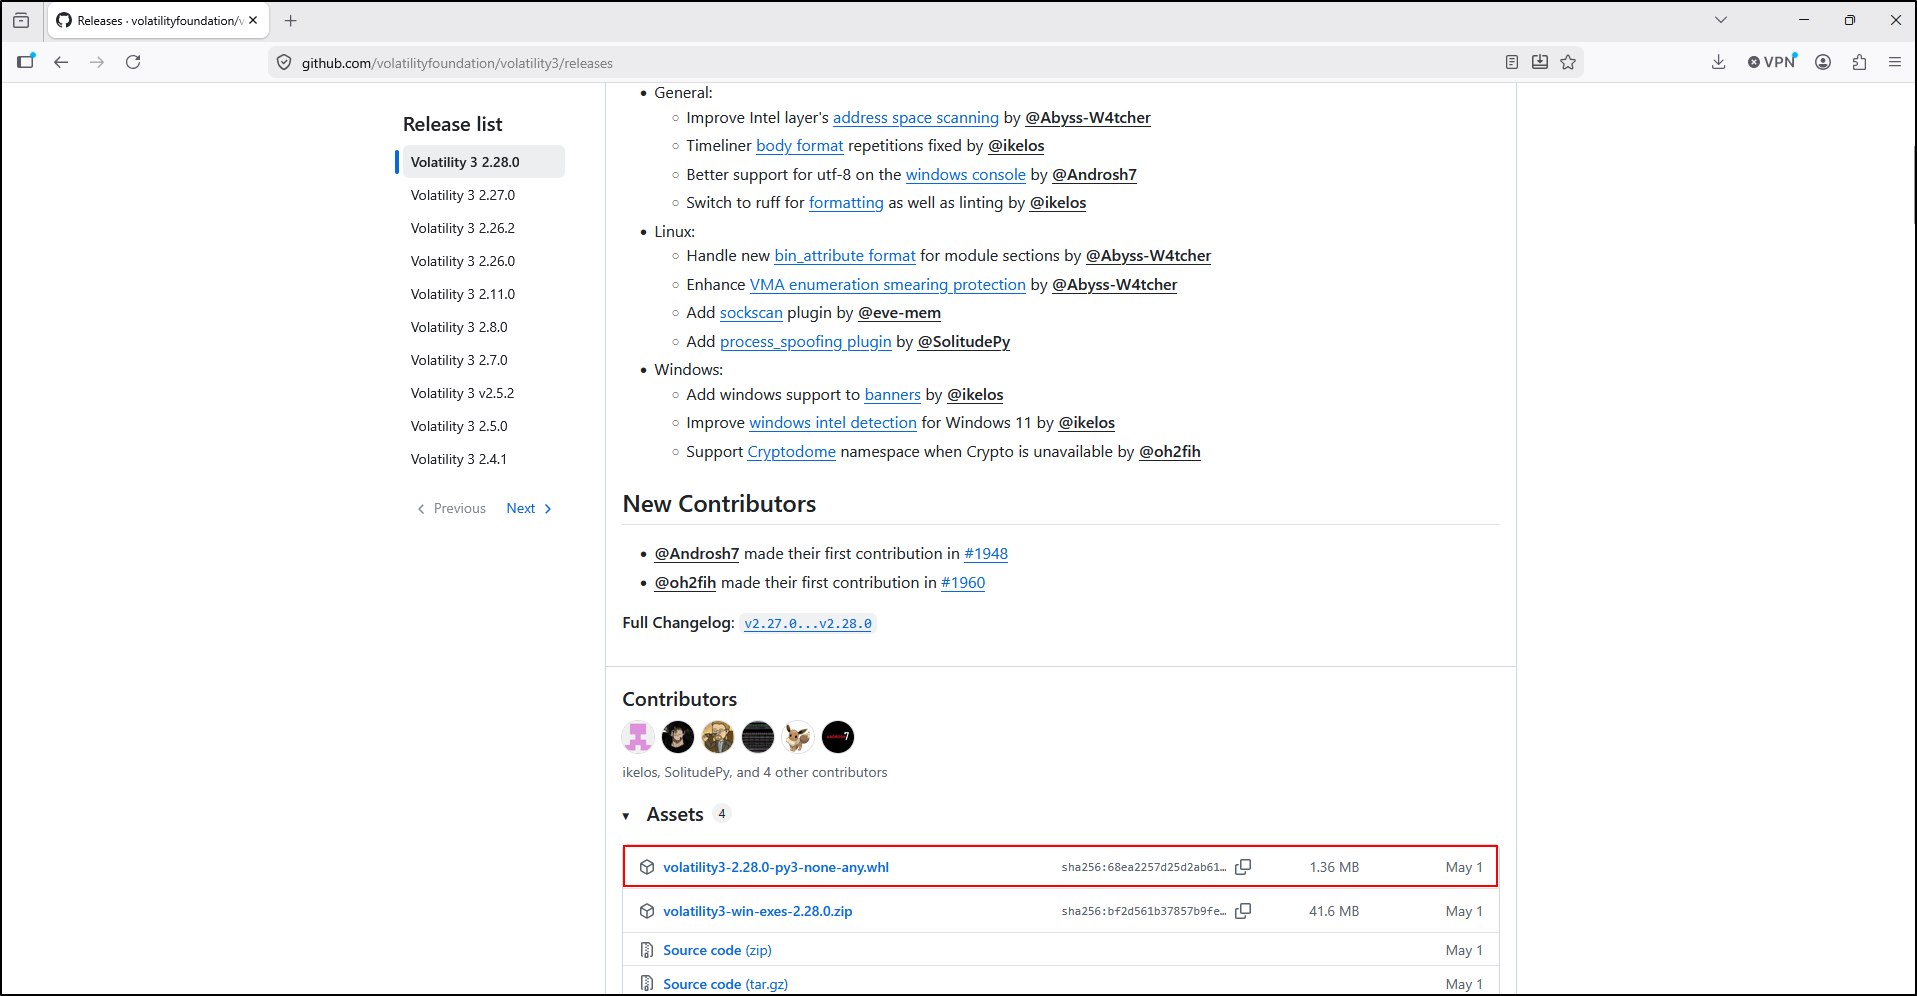Screen dimensions: 1917x996
Task: Open pull request #1960 link
Action: coord(963,583)
